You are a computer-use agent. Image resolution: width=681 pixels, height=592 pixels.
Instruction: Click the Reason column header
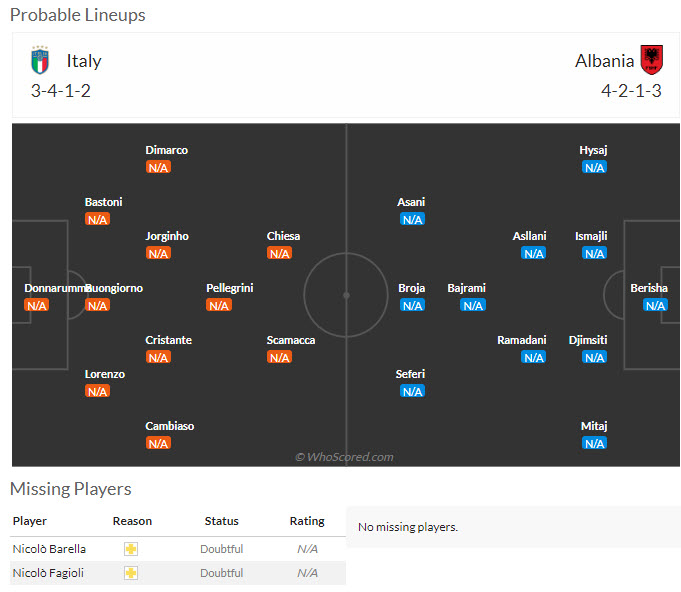(x=132, y=521)
